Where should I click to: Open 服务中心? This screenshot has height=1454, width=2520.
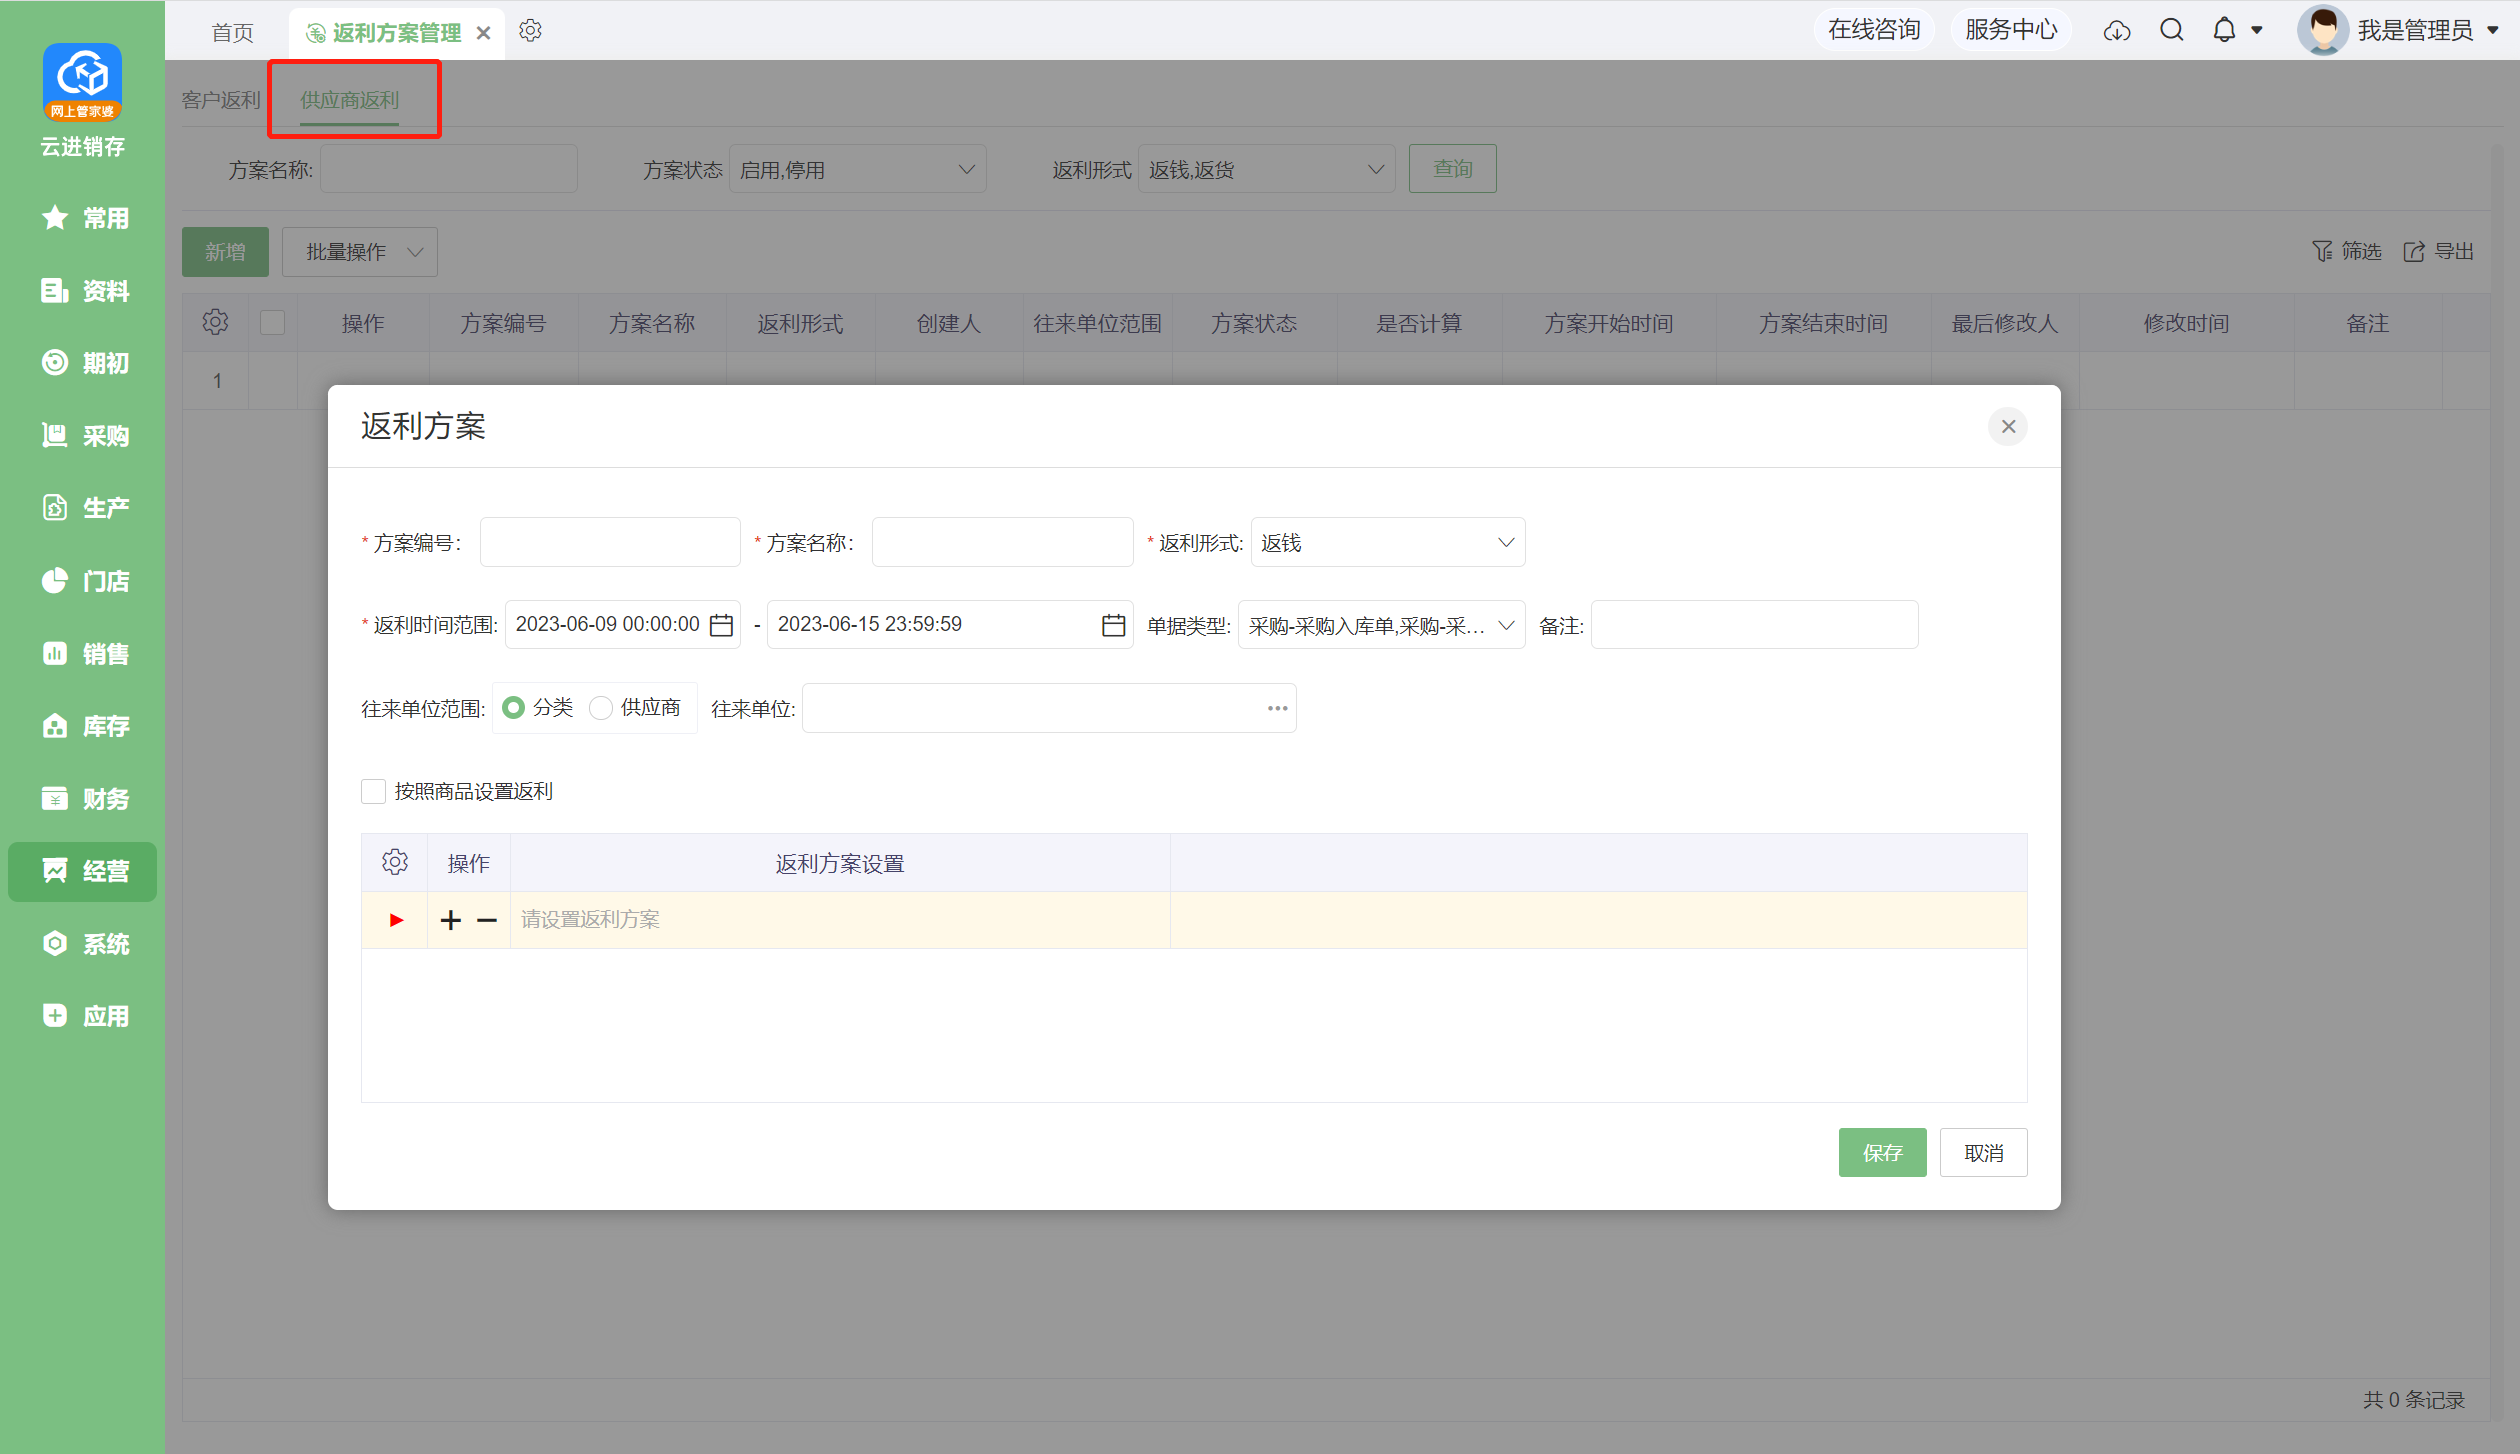[x=2010, y=30]
